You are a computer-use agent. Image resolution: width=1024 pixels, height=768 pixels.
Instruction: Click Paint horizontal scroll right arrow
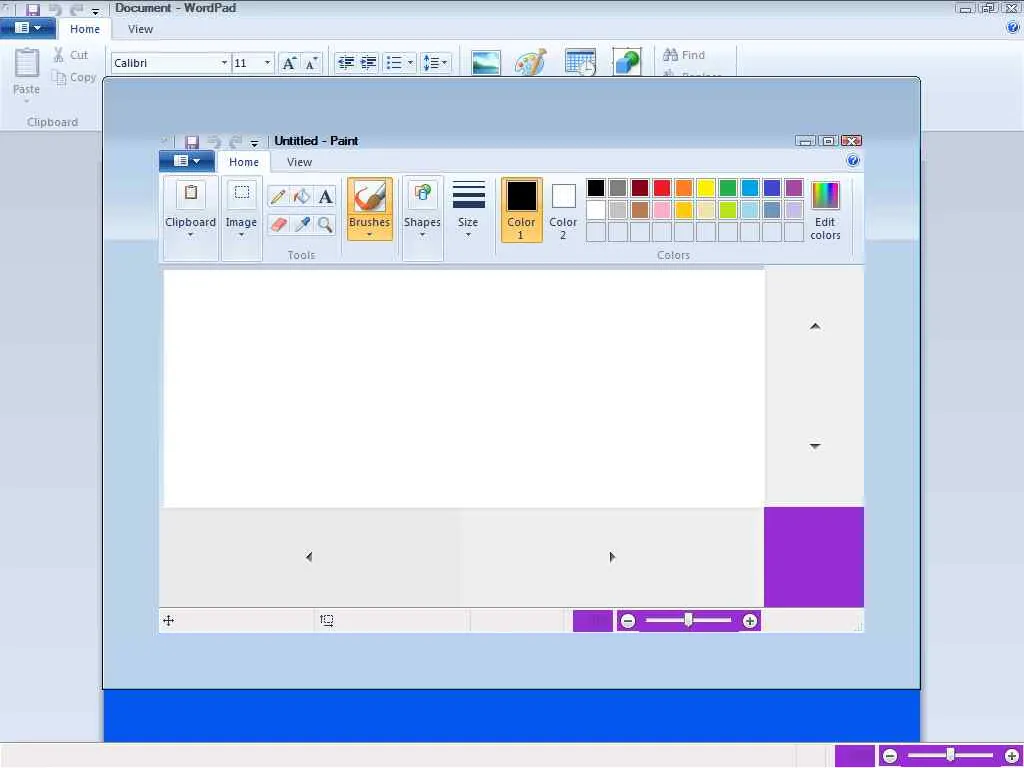click(x=612, y=557)
